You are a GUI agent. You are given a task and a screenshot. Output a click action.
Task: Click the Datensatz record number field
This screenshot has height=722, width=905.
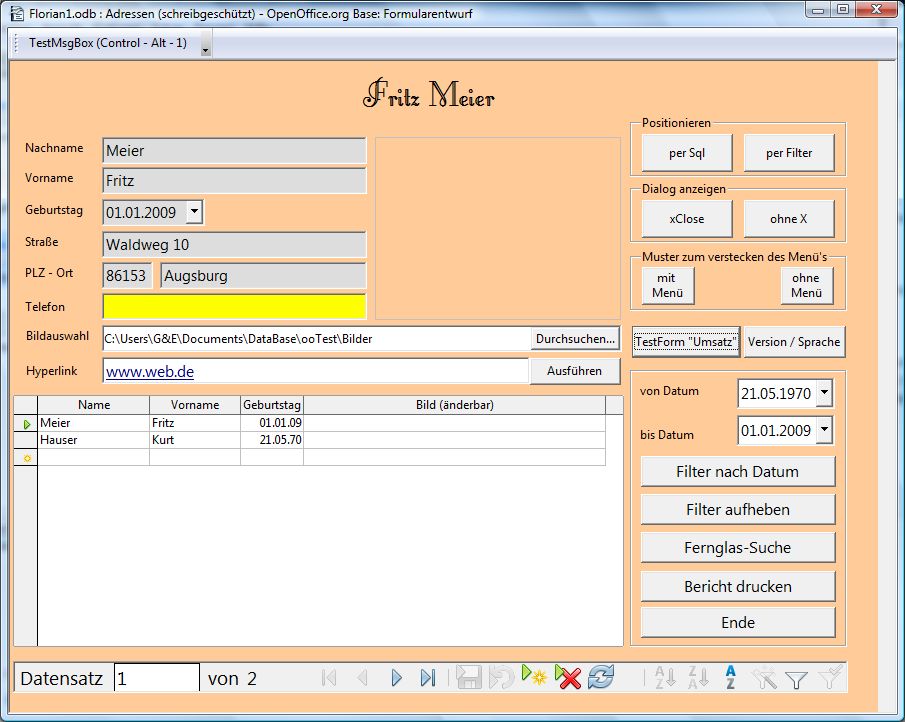(x=156, y=678)
